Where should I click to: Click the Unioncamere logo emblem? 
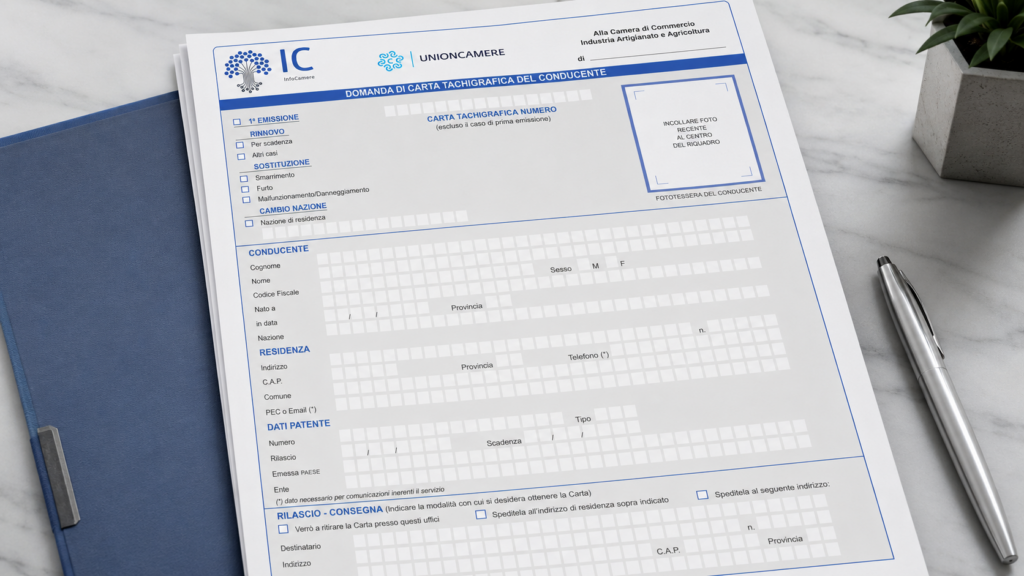click(x=391, y=61)
